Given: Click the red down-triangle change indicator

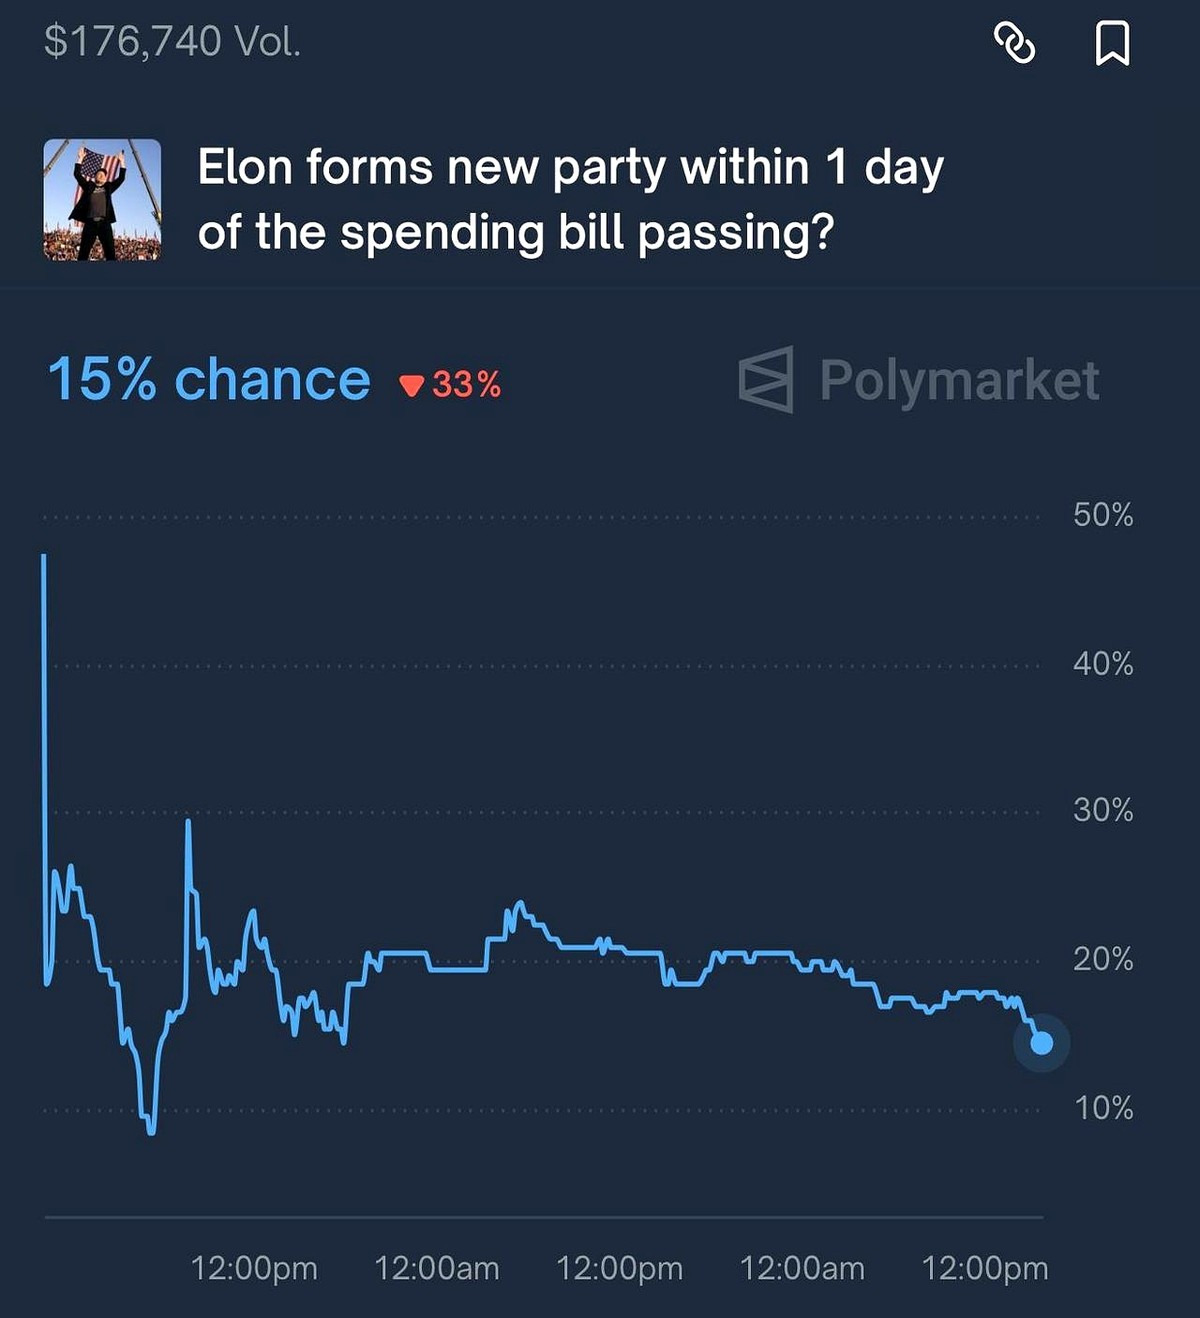Looking at the screenshot, I should click(x=411, y=385).
